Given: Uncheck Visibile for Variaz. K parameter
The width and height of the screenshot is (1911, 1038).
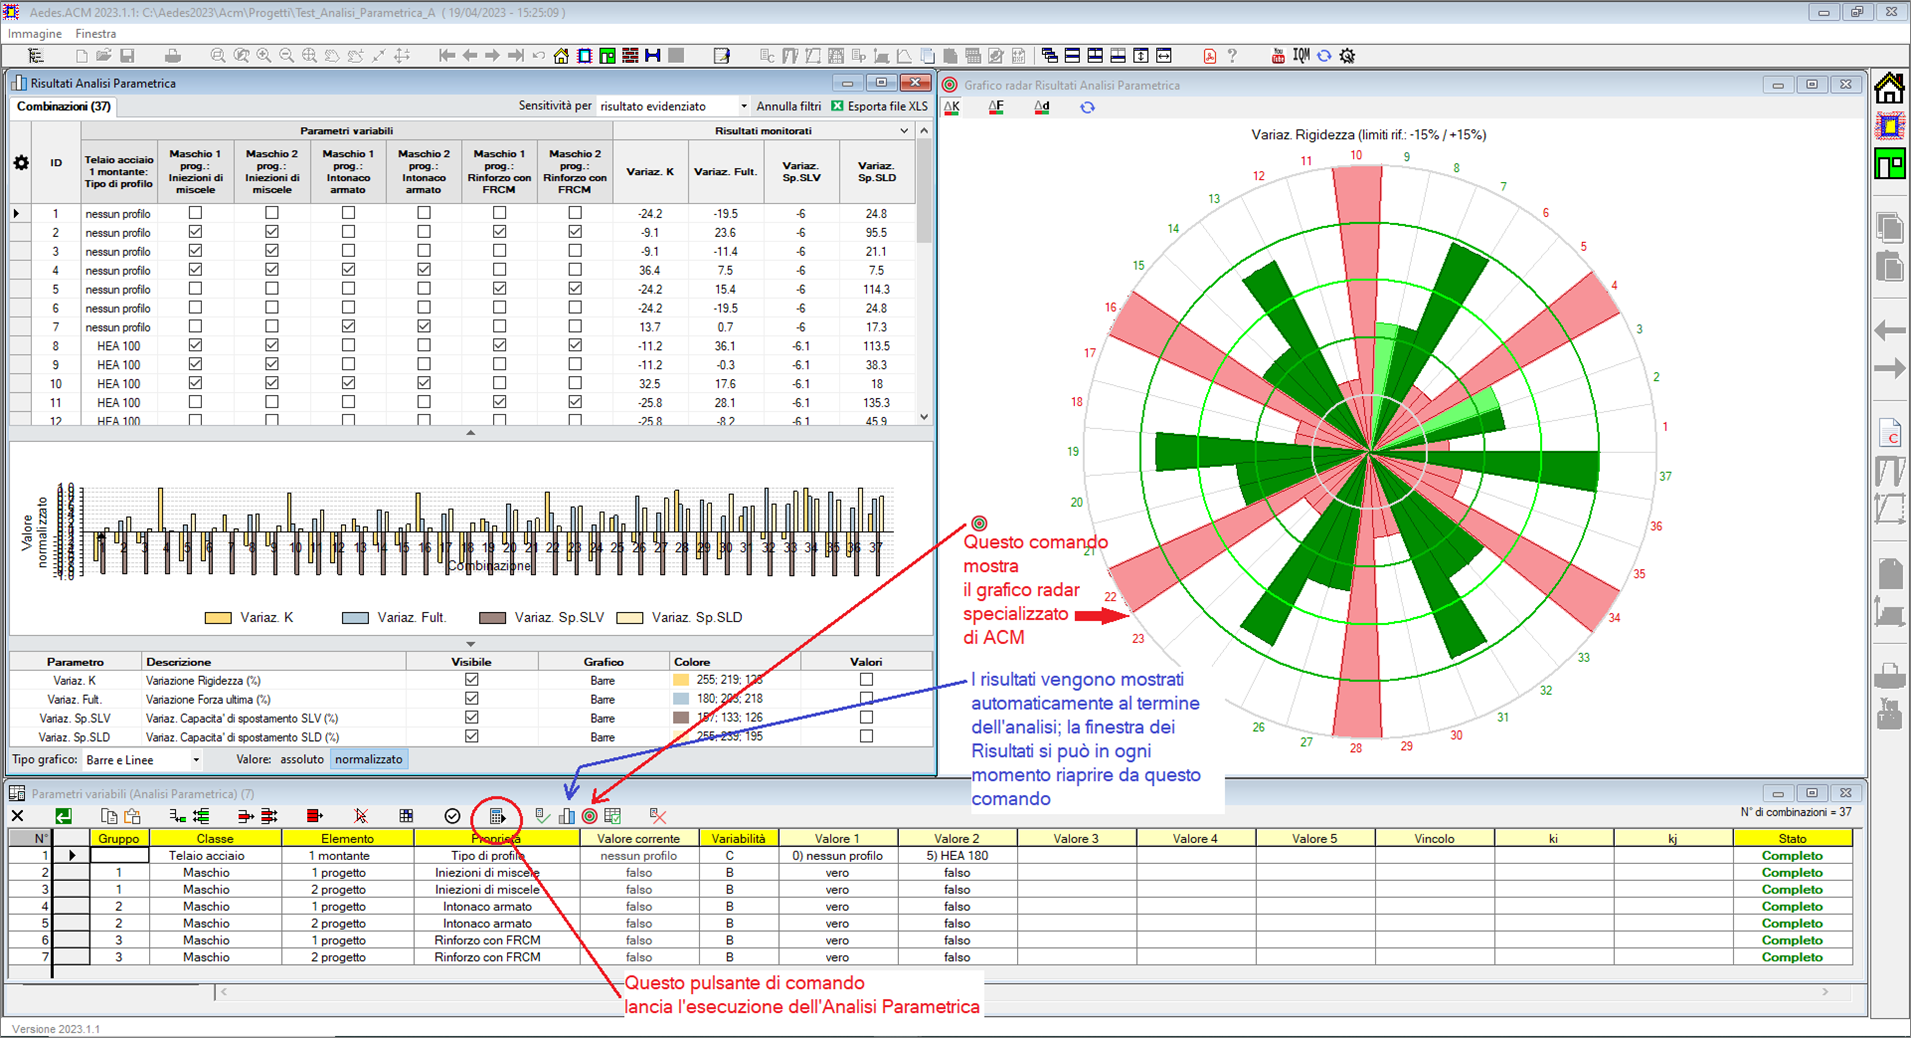Looking at the screenshot, I should (471, 680).
